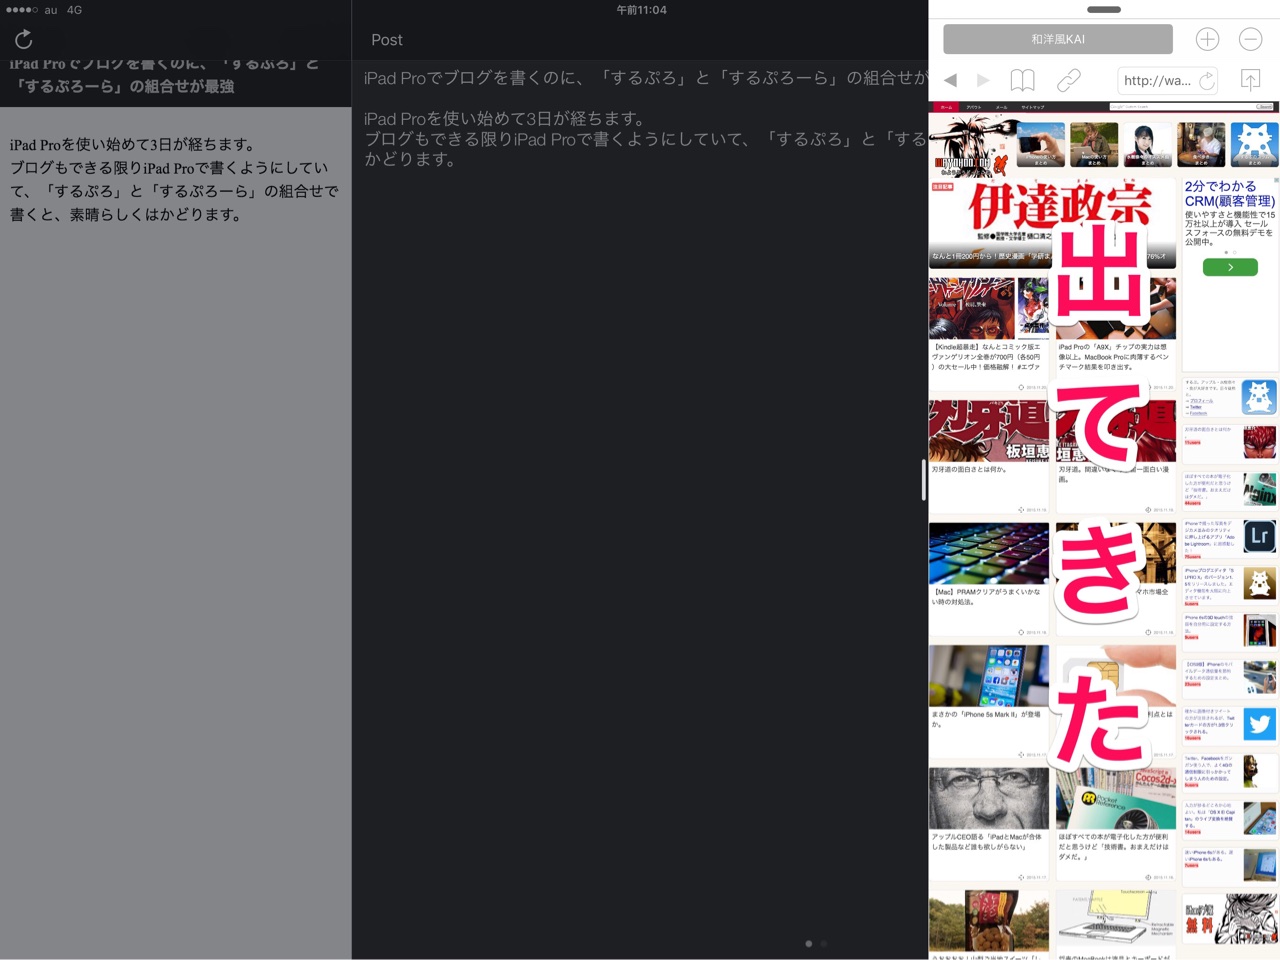Open the sidebar brown cat app icon
The height and width of the screenshot is (960, 1280).
(x=1259, y=583)
